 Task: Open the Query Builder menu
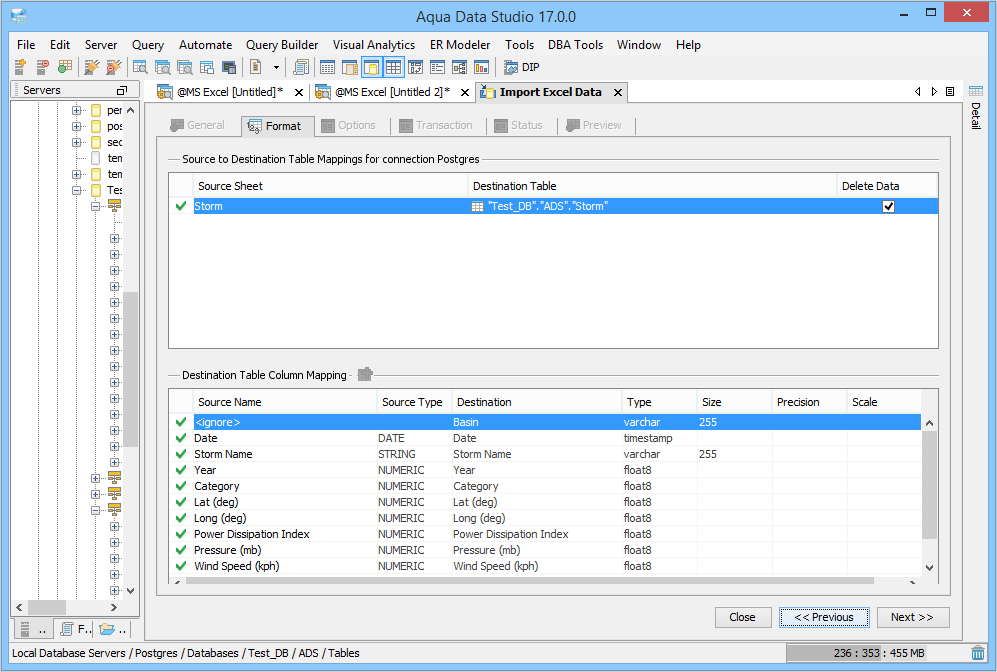coord(282,45)
